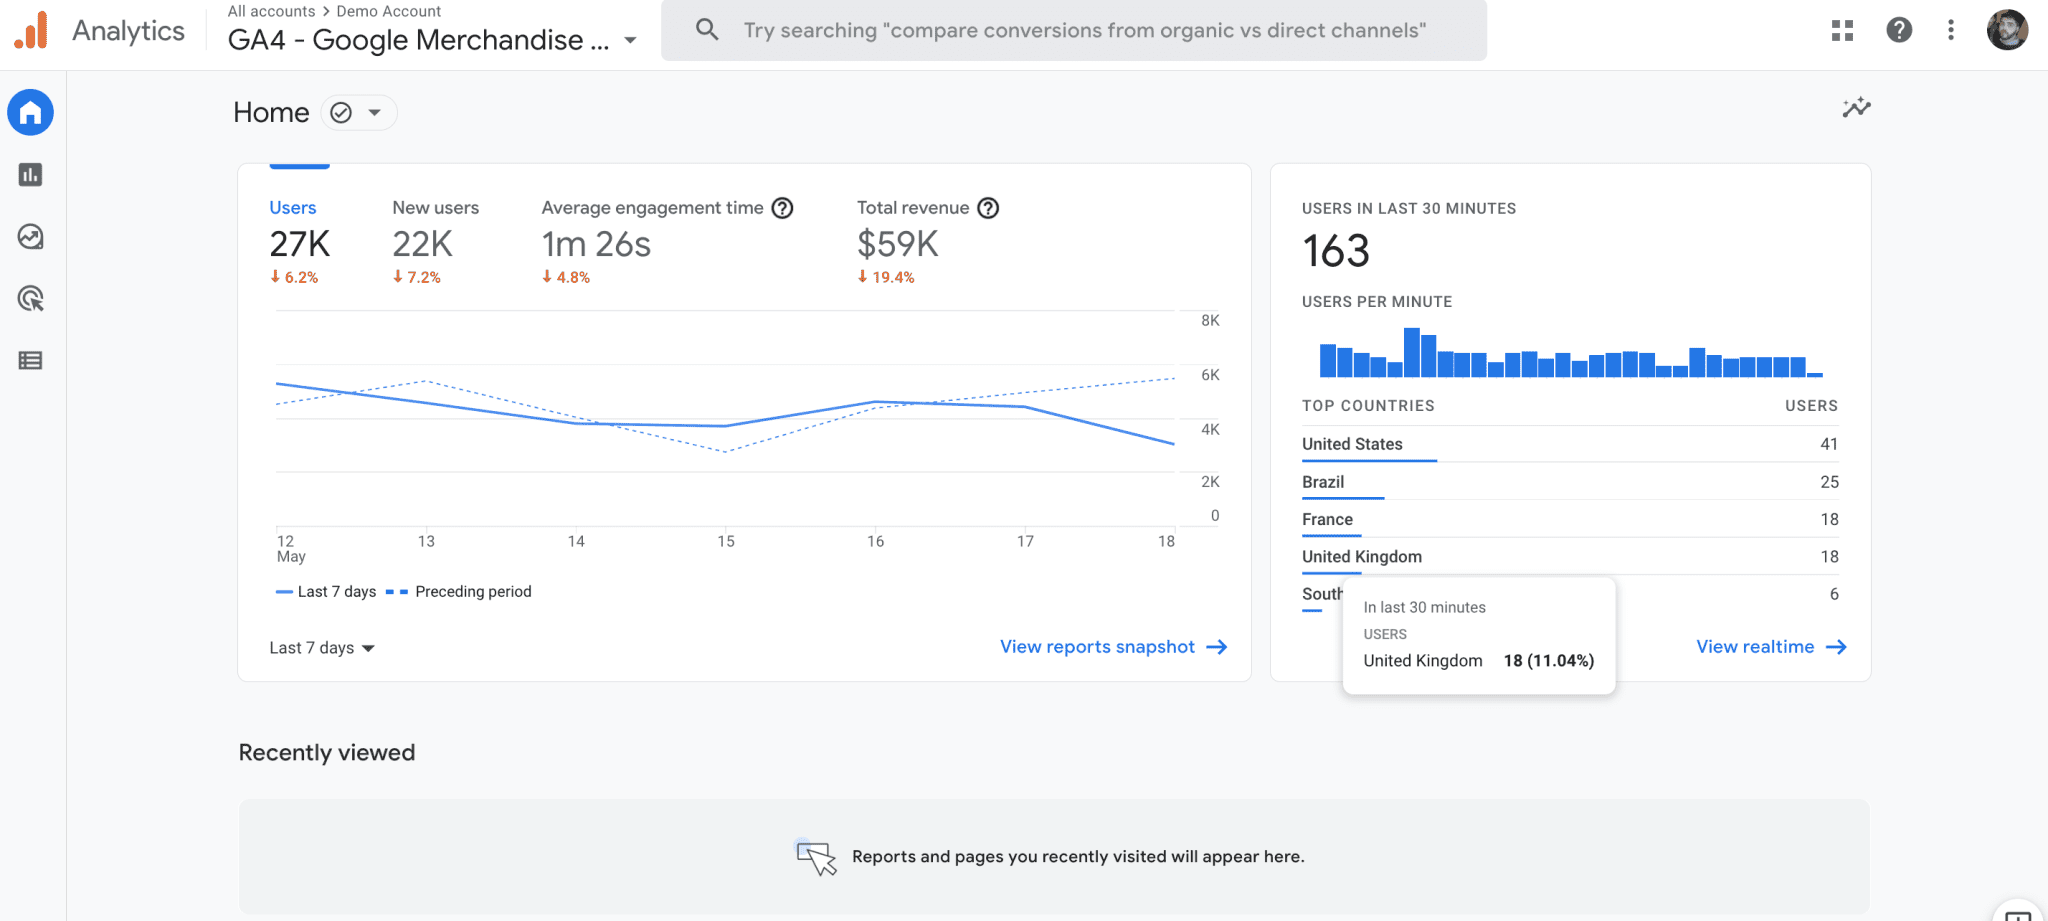Image resolution: width=2048 pixels, height=921 pixels.
Task: Click the tallest users-per-minute bar
Action: 1411,352
